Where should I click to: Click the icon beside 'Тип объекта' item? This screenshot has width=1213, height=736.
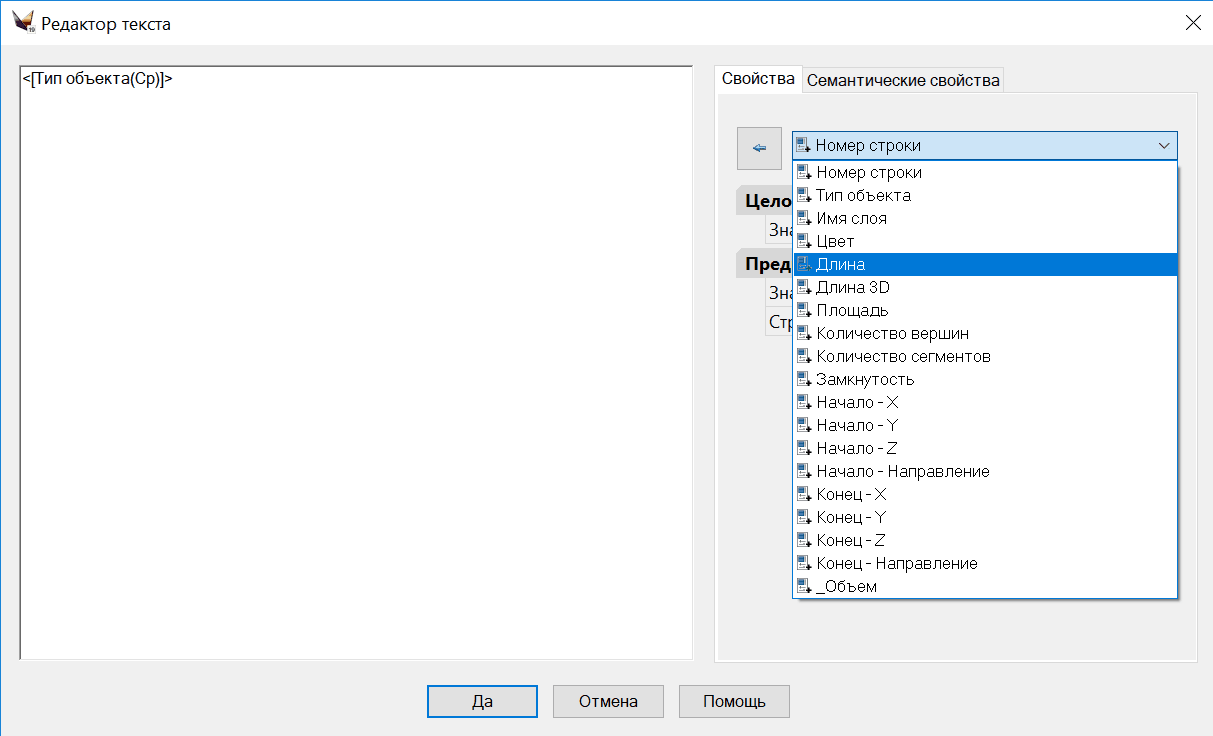803,196
